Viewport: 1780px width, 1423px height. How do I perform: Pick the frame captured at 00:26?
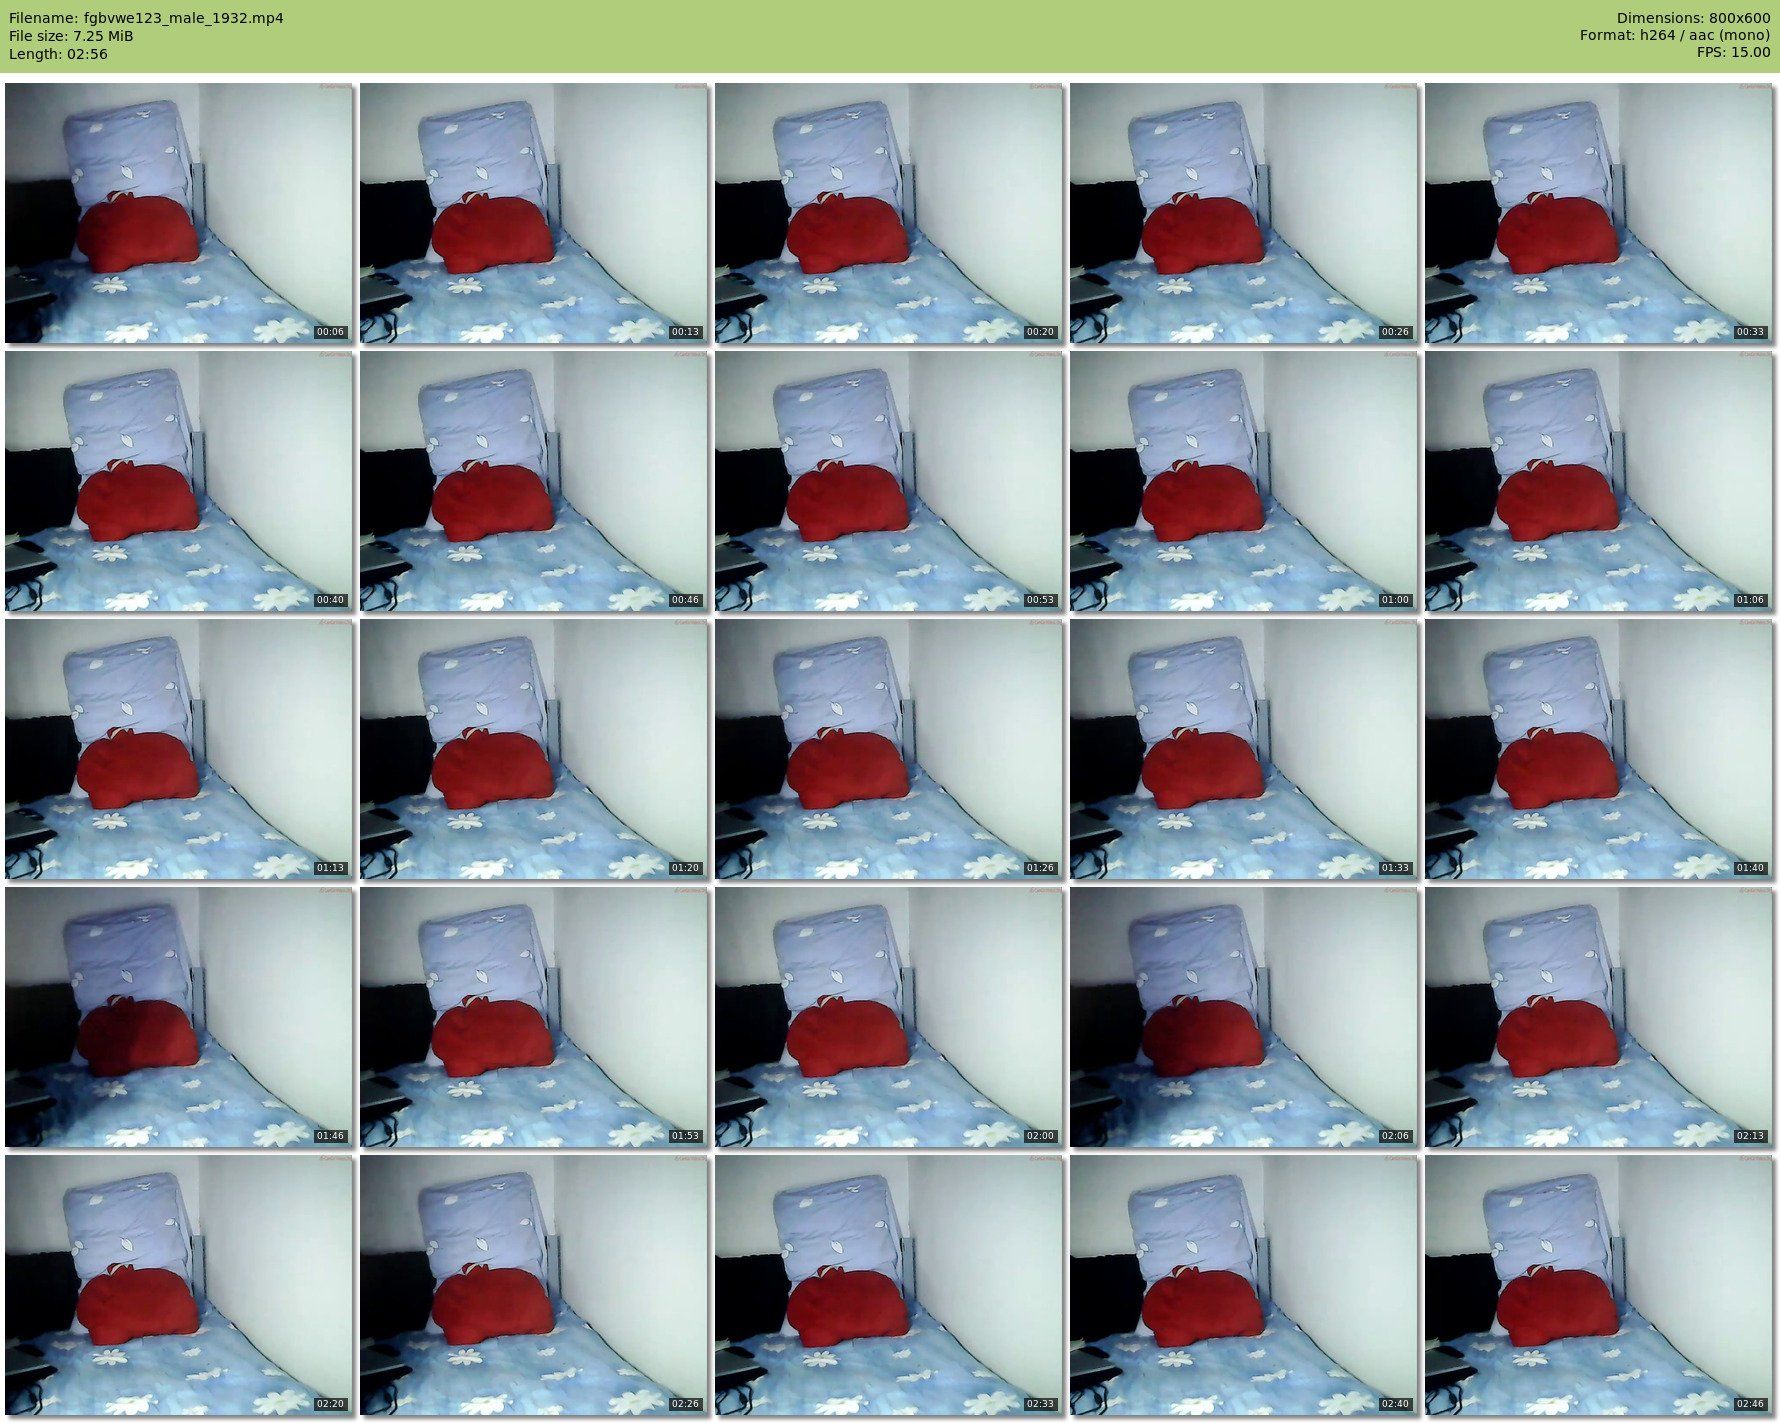coord(1244,213)
